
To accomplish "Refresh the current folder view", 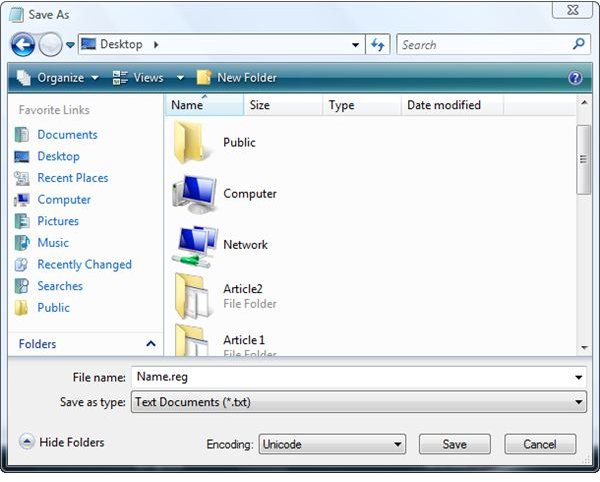I will 378,45.
